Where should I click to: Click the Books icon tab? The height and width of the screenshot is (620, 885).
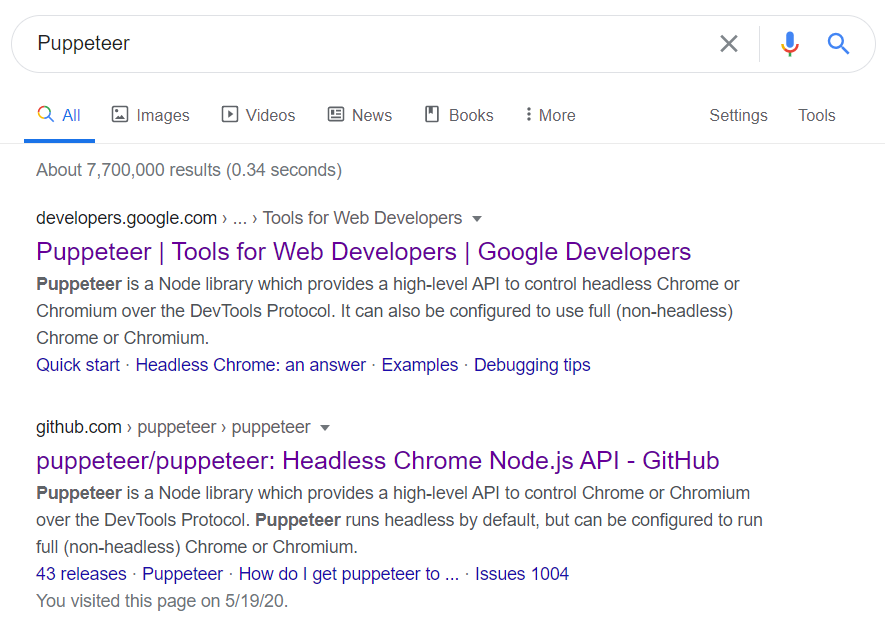(432, 114)
